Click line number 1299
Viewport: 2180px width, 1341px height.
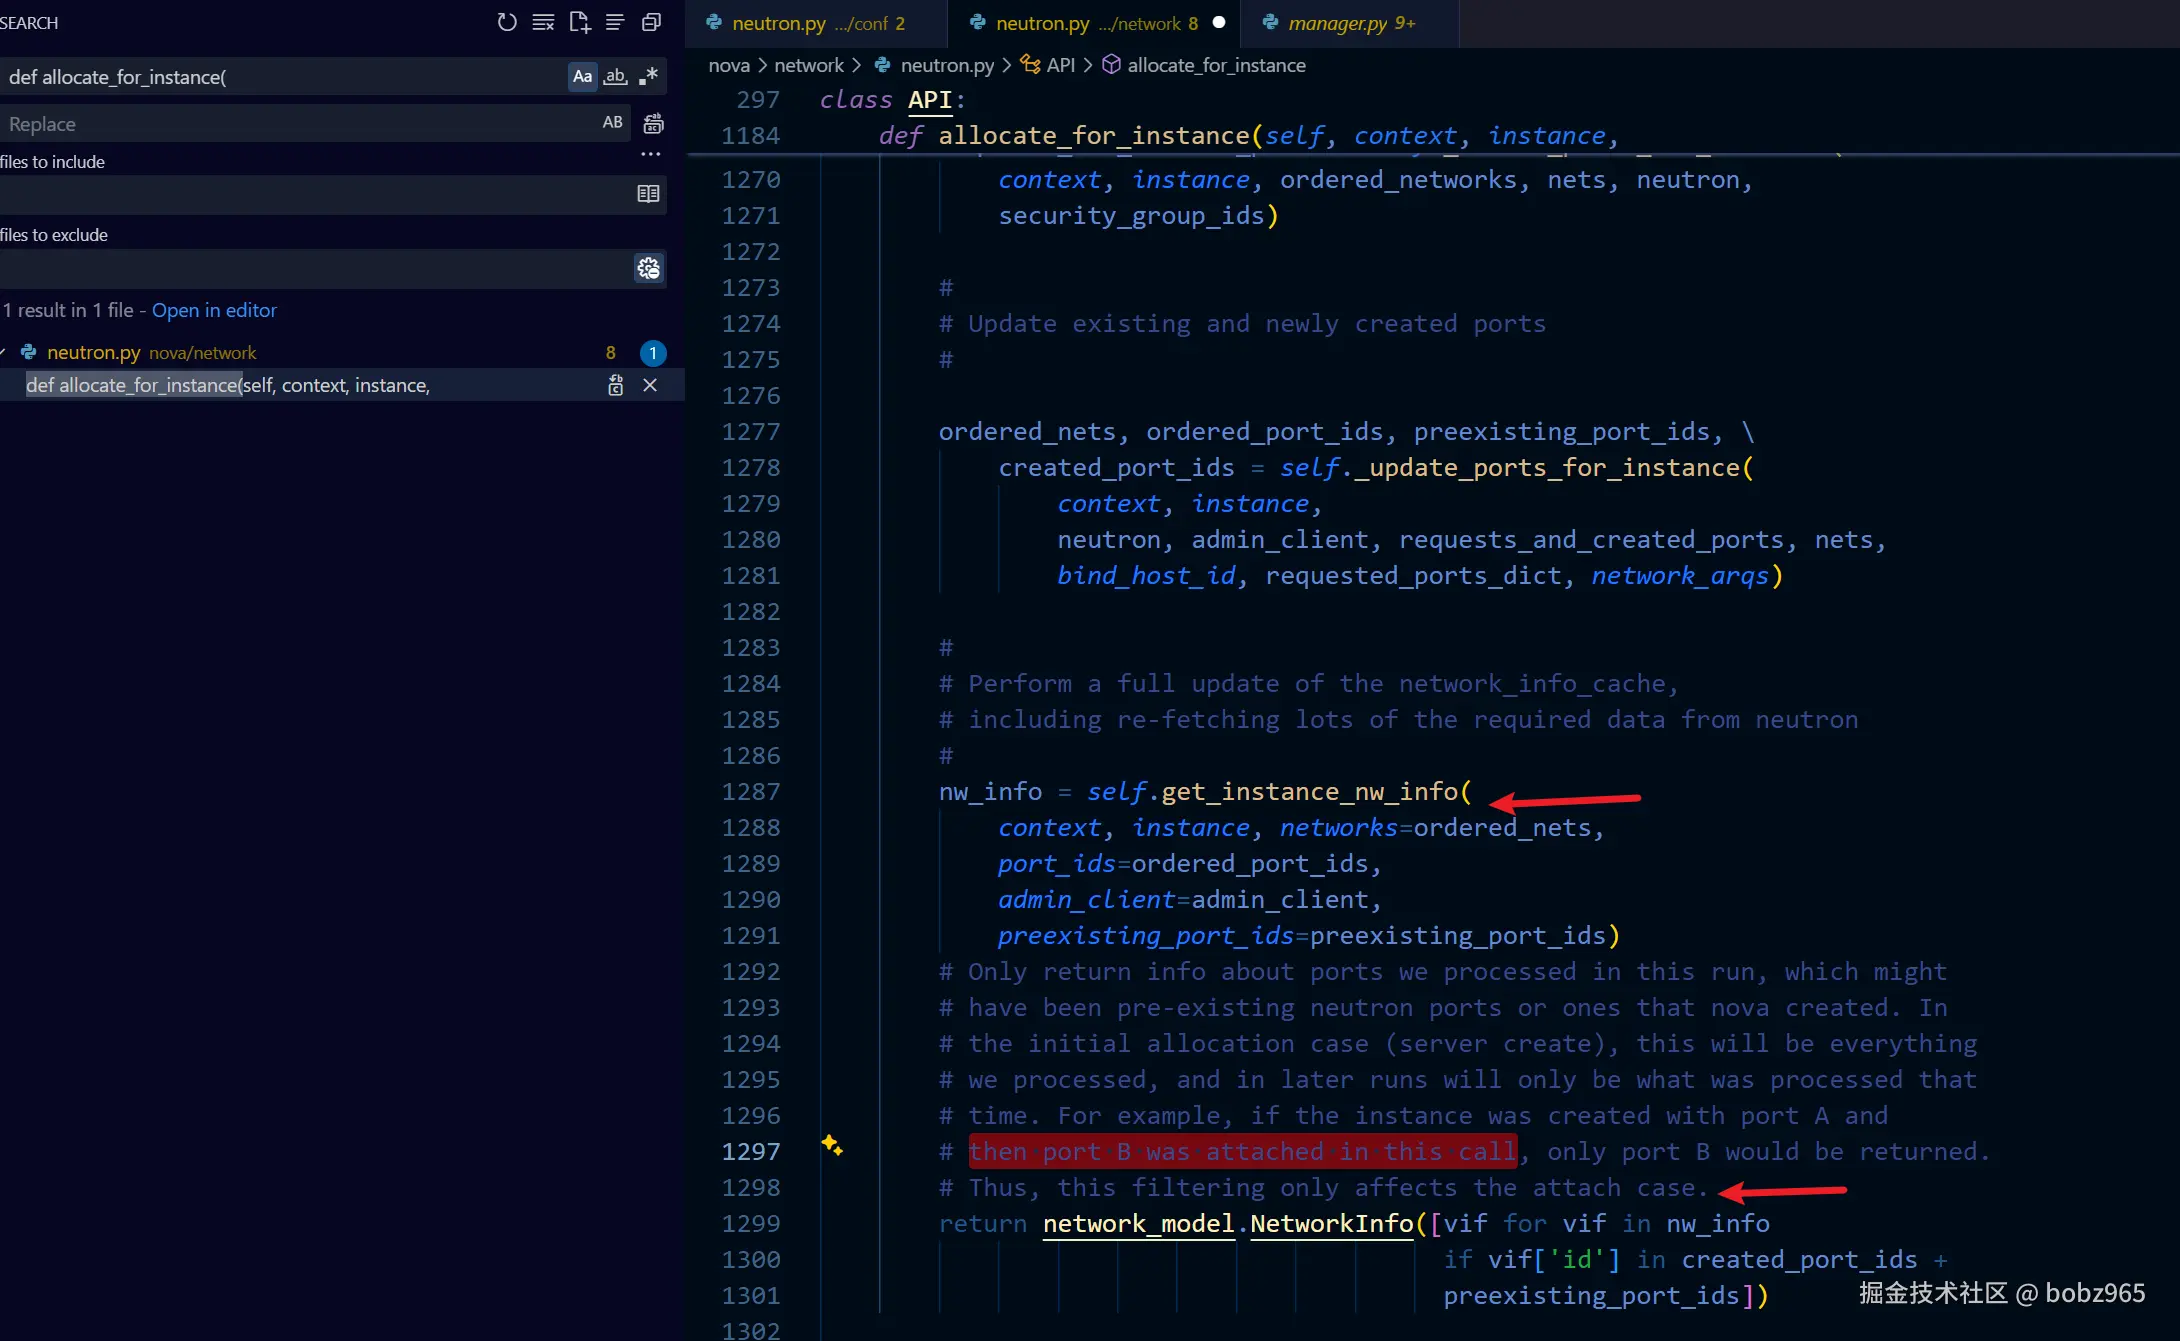point(751,1224)
